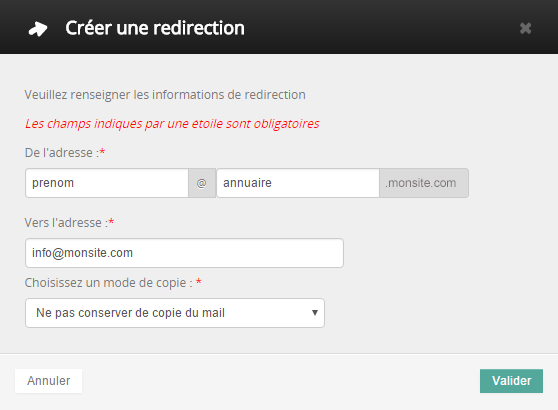
Task: Click the red asterisk beside Vers l'adresse
Action: coord(111,222)
